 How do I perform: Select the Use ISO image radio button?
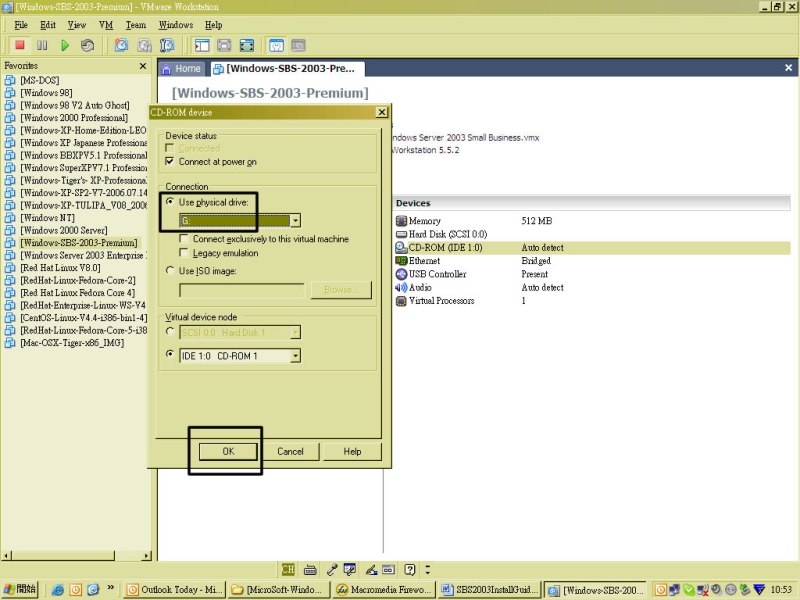tap(170, 270)
